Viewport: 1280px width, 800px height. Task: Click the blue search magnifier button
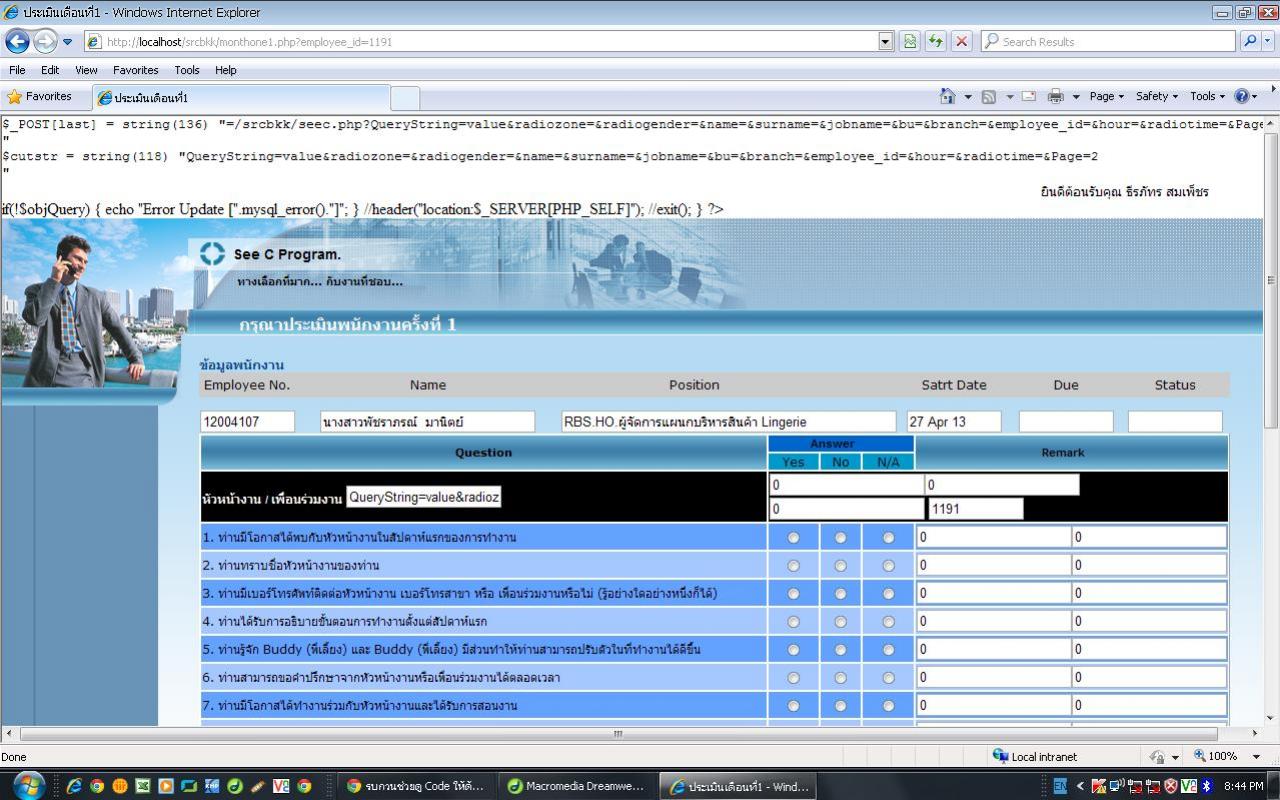[1250, 41]
